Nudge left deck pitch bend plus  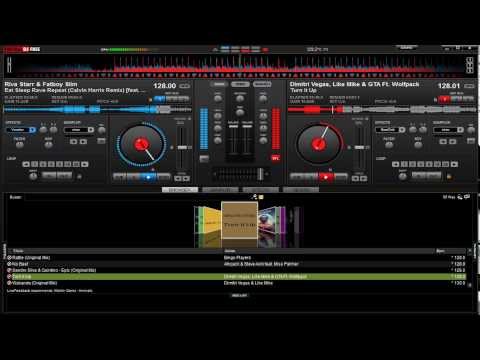click(x=186, y=179)
